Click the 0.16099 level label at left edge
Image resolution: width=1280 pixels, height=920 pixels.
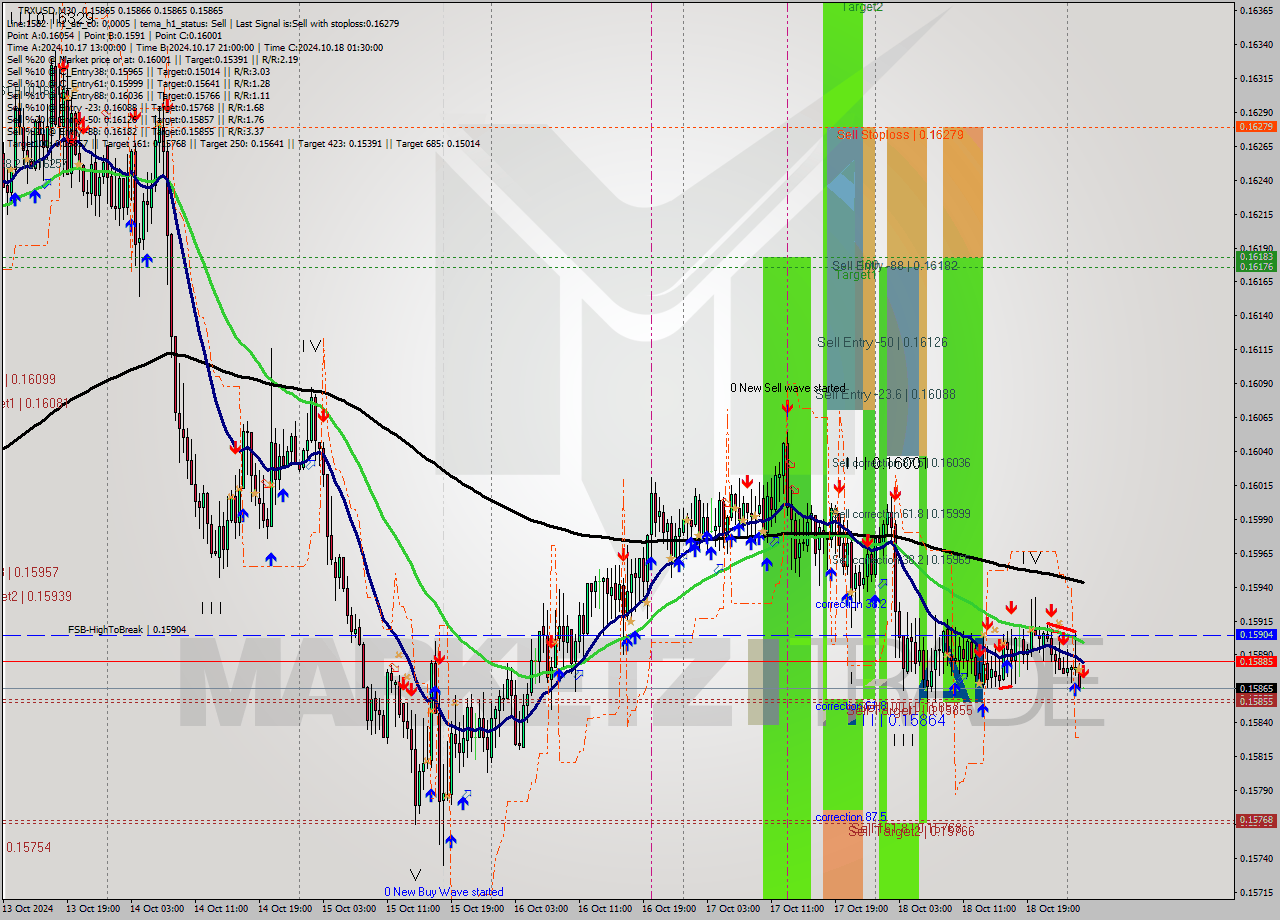(x=31, y=380)
